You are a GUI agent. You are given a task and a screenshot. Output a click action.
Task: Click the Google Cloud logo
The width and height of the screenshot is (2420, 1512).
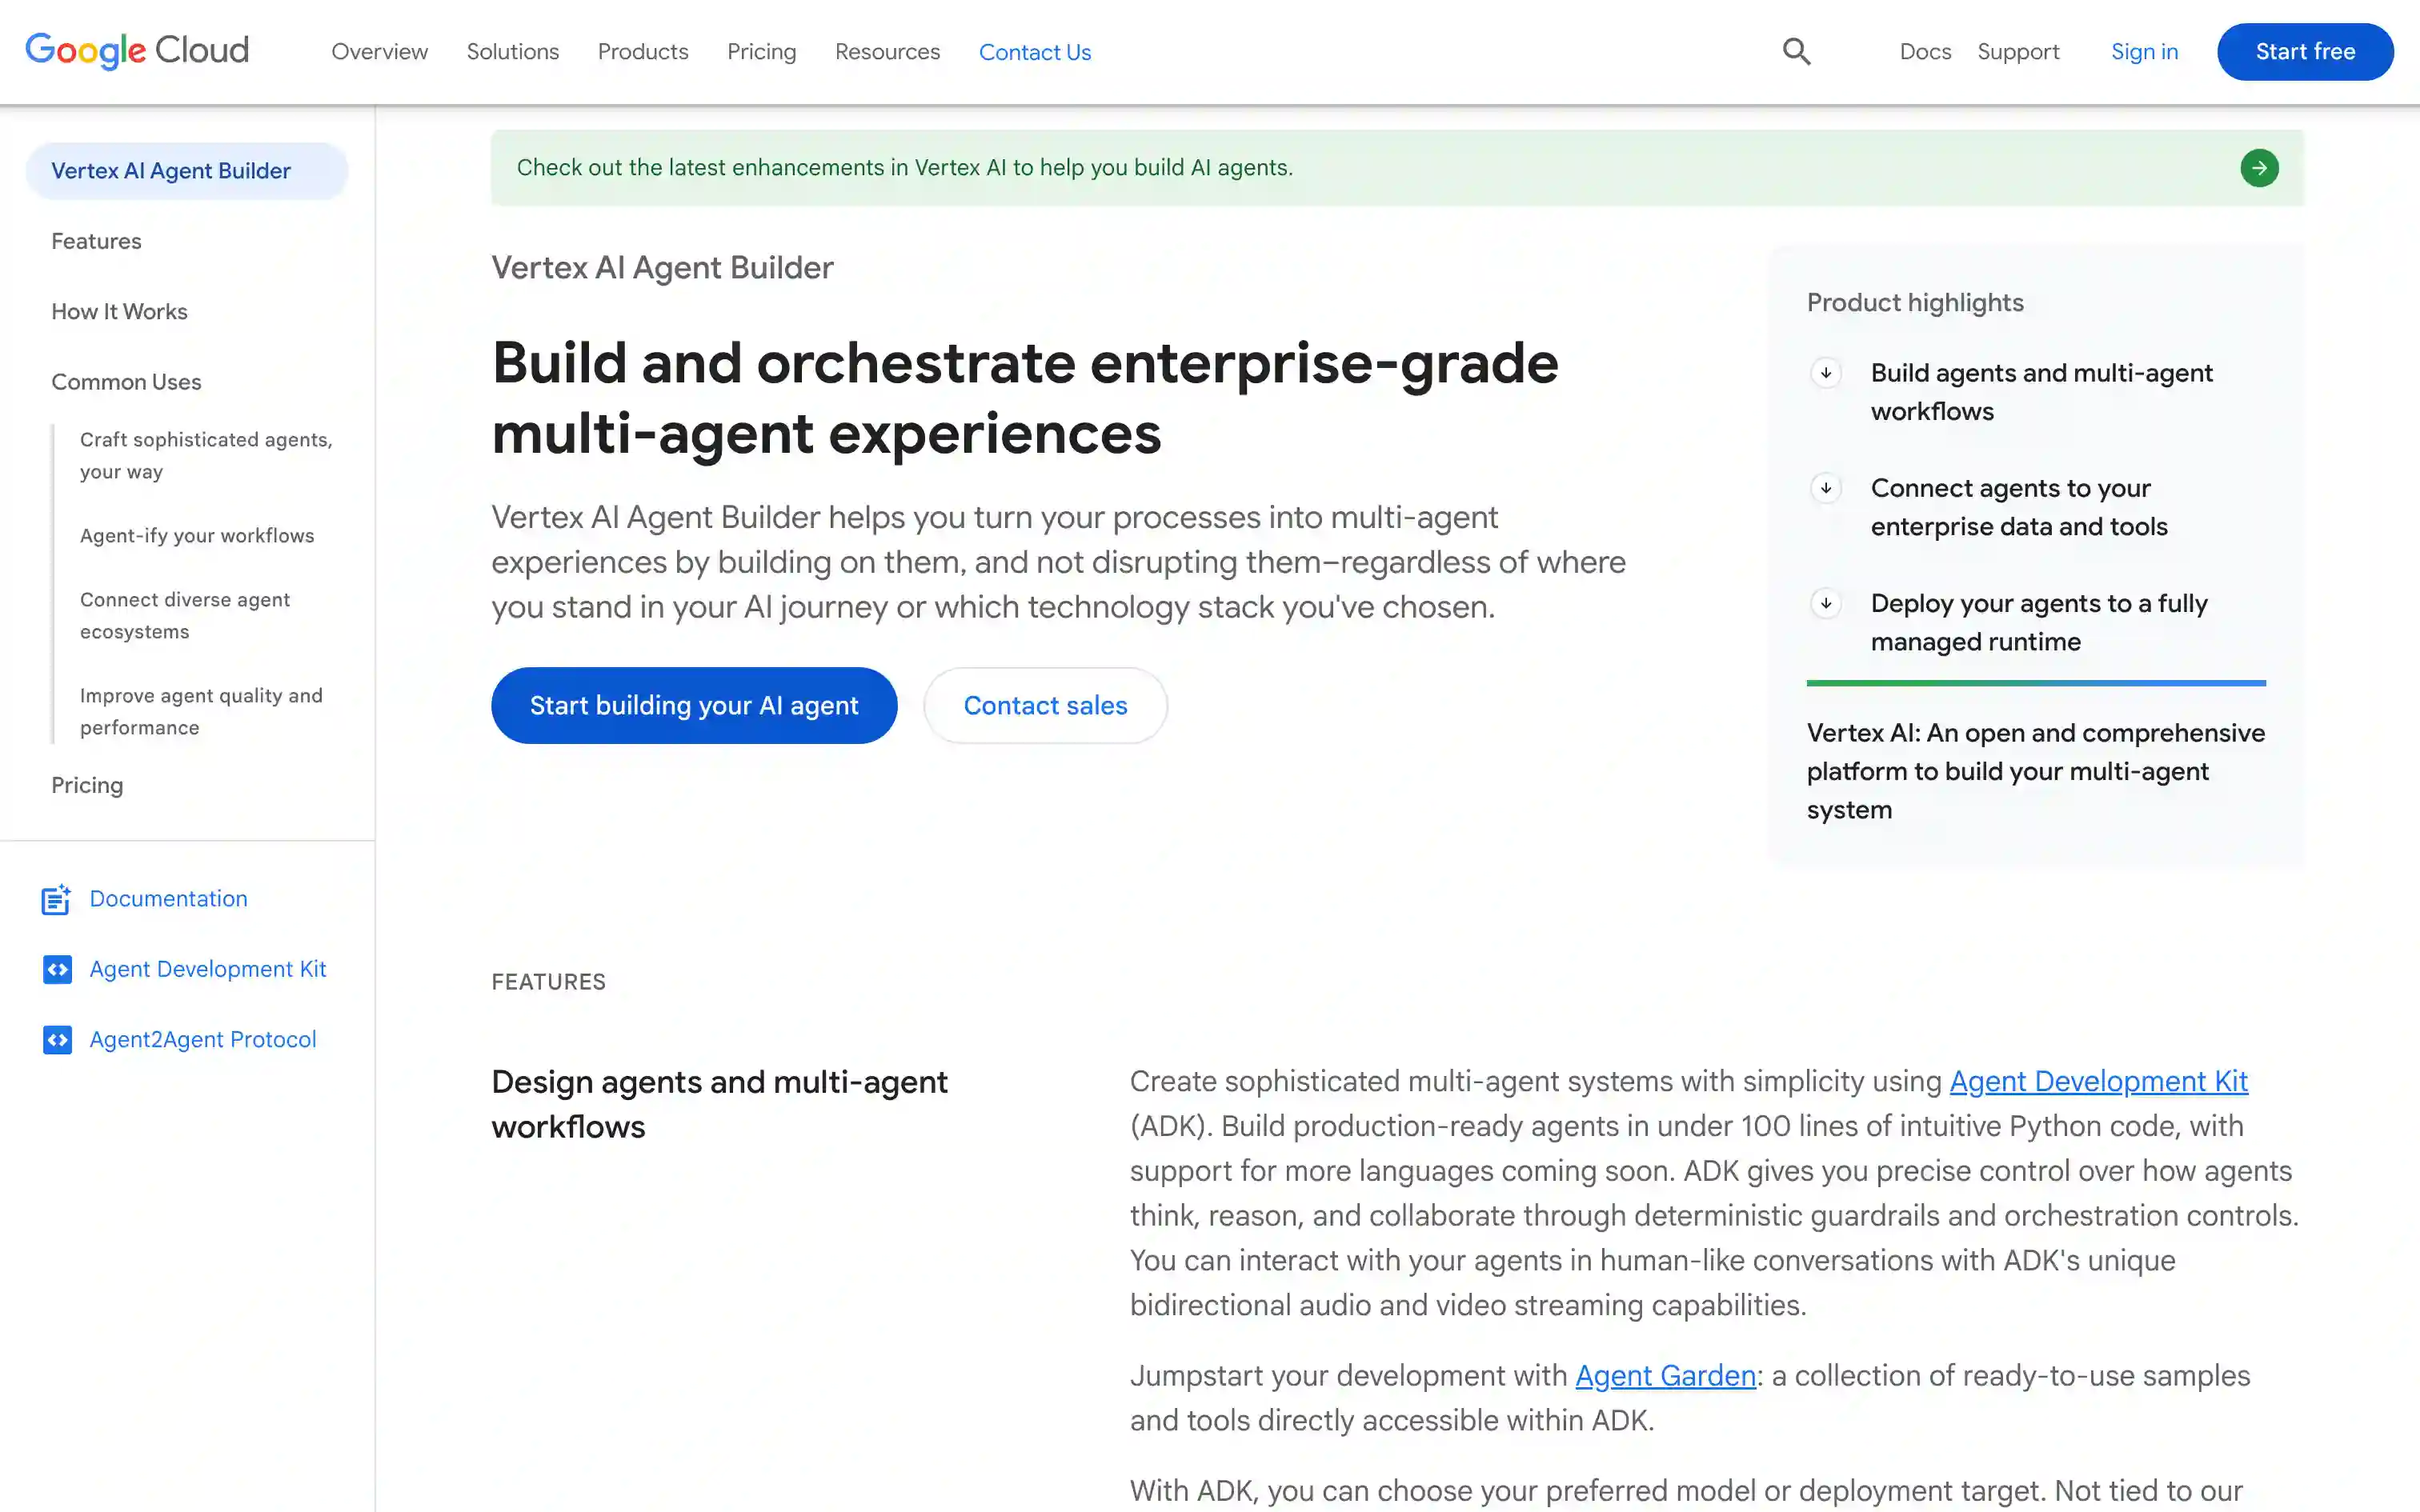pos(137,50)
